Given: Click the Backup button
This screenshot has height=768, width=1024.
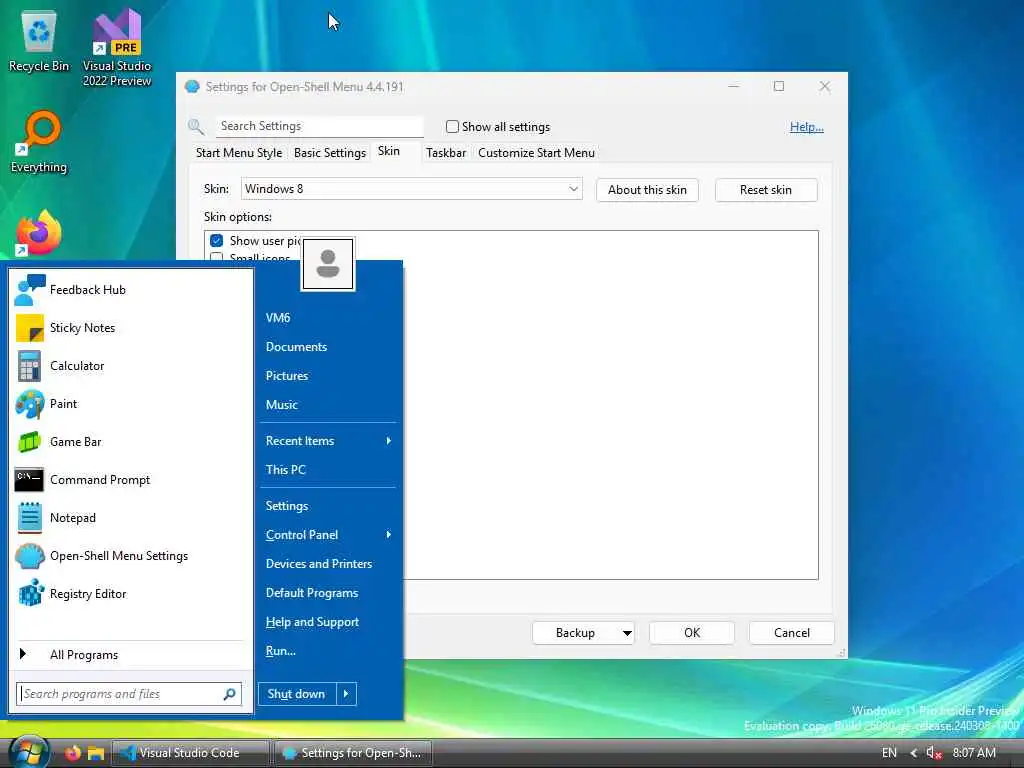Looking at the screenshot, I should click(575, 633).
